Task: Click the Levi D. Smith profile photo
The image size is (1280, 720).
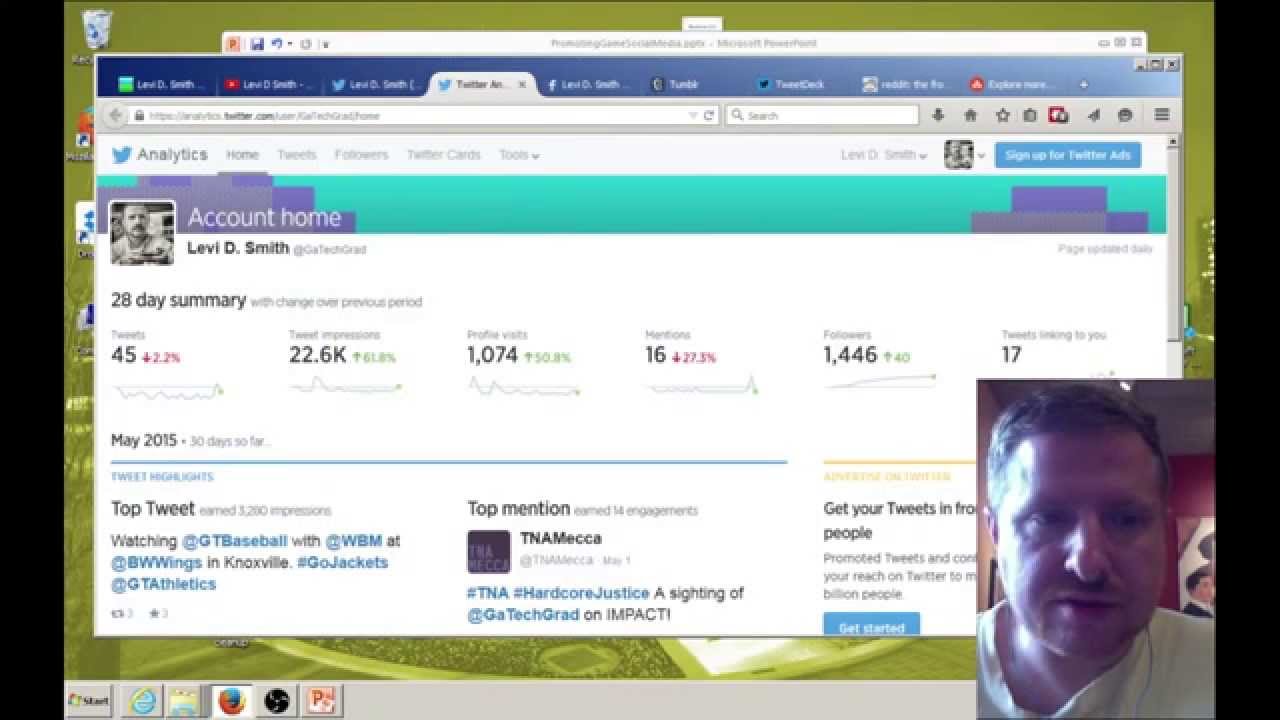Action: click(x=142, y=233)
